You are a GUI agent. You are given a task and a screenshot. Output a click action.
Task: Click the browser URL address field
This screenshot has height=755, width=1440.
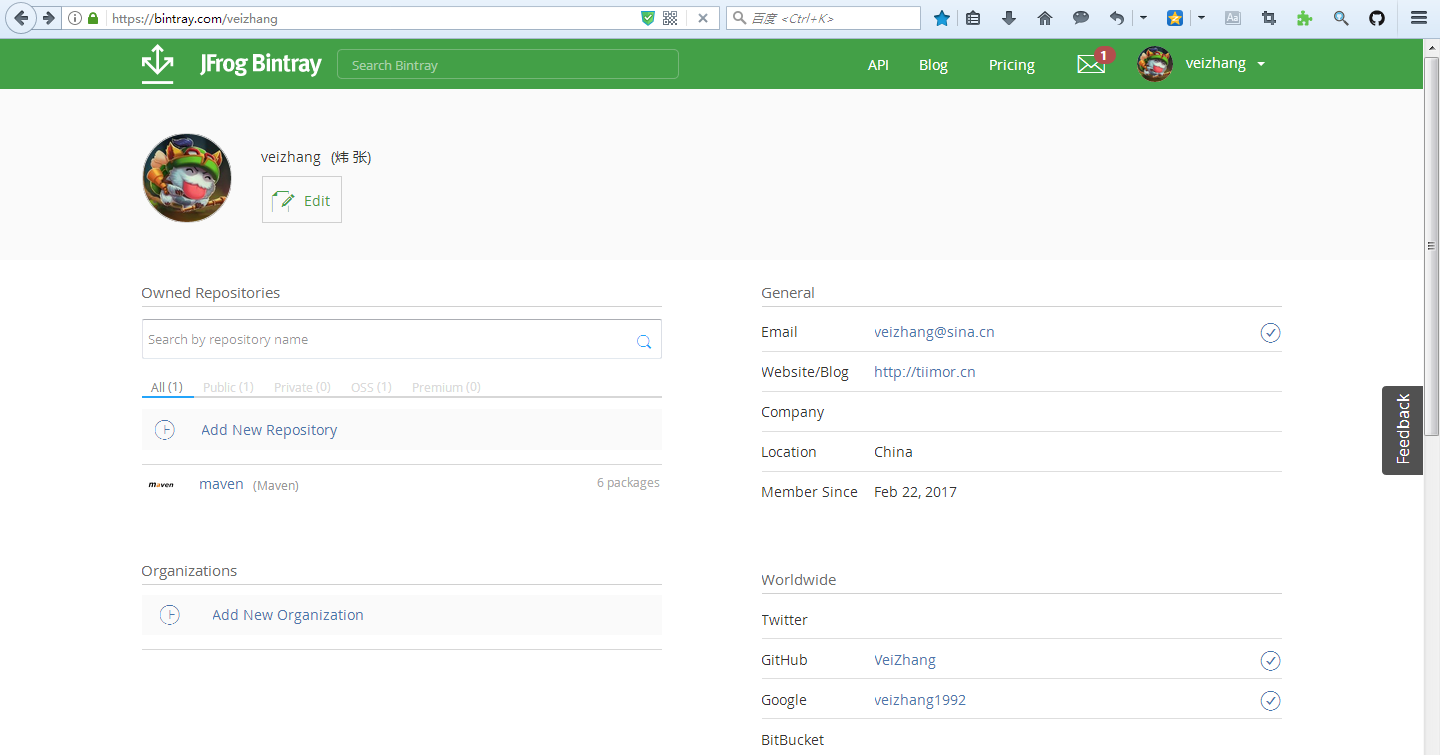point(372,18)
